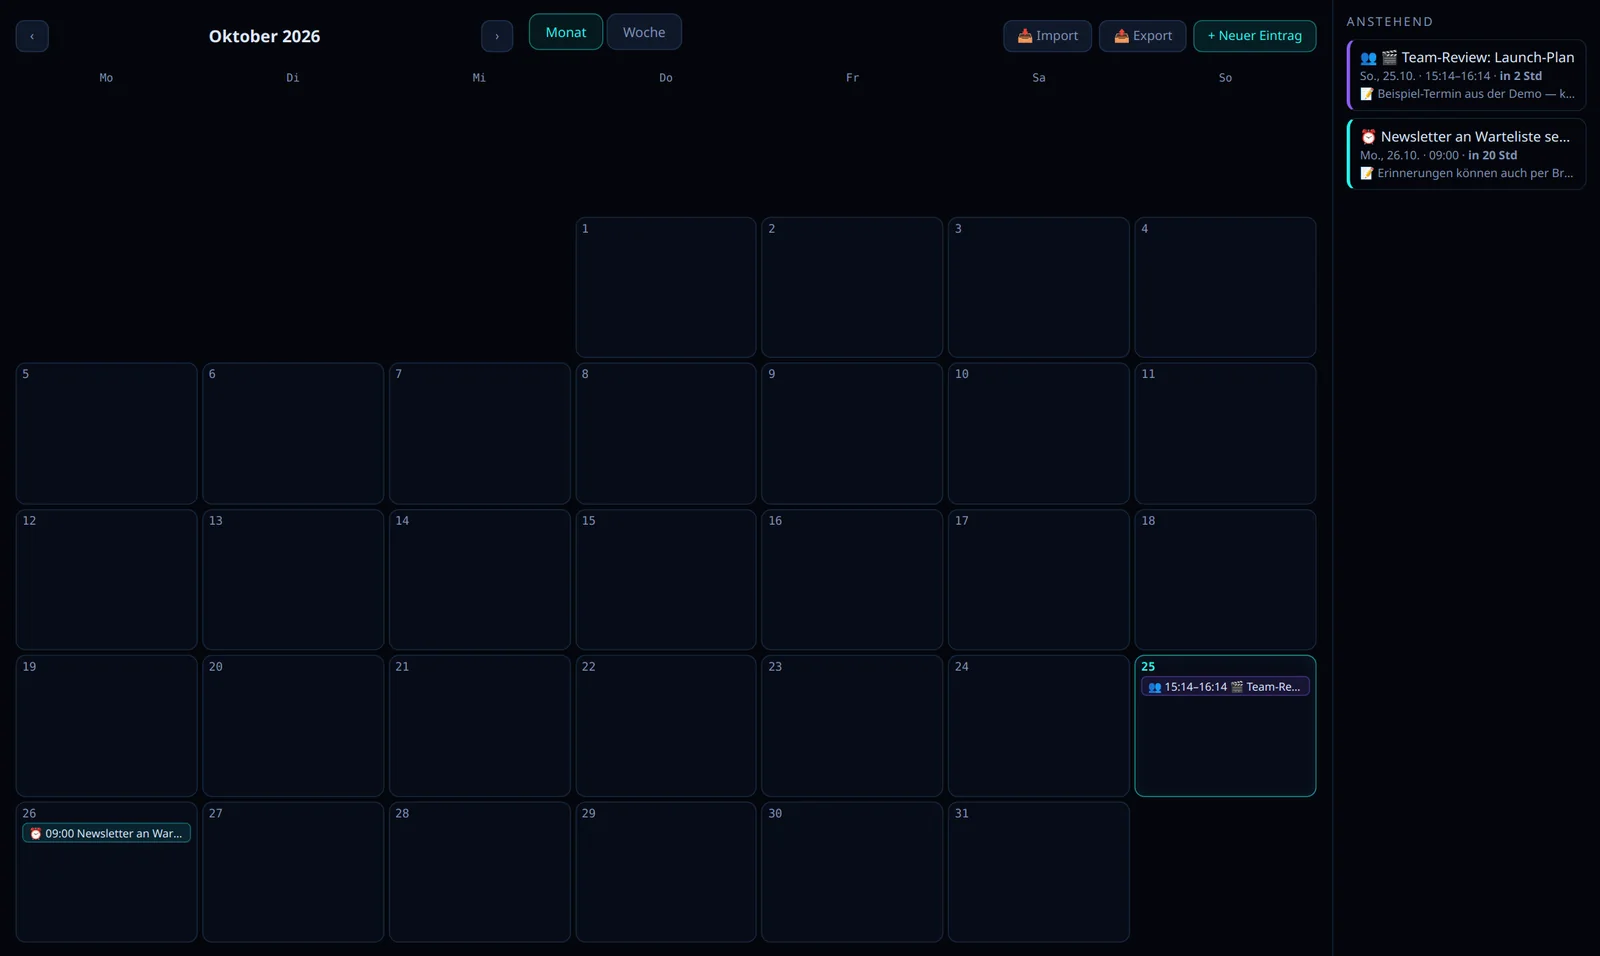Viewport: 1600px width, 956px height.
Task: Select day 10 cell
Action: tap(1039, 433)
